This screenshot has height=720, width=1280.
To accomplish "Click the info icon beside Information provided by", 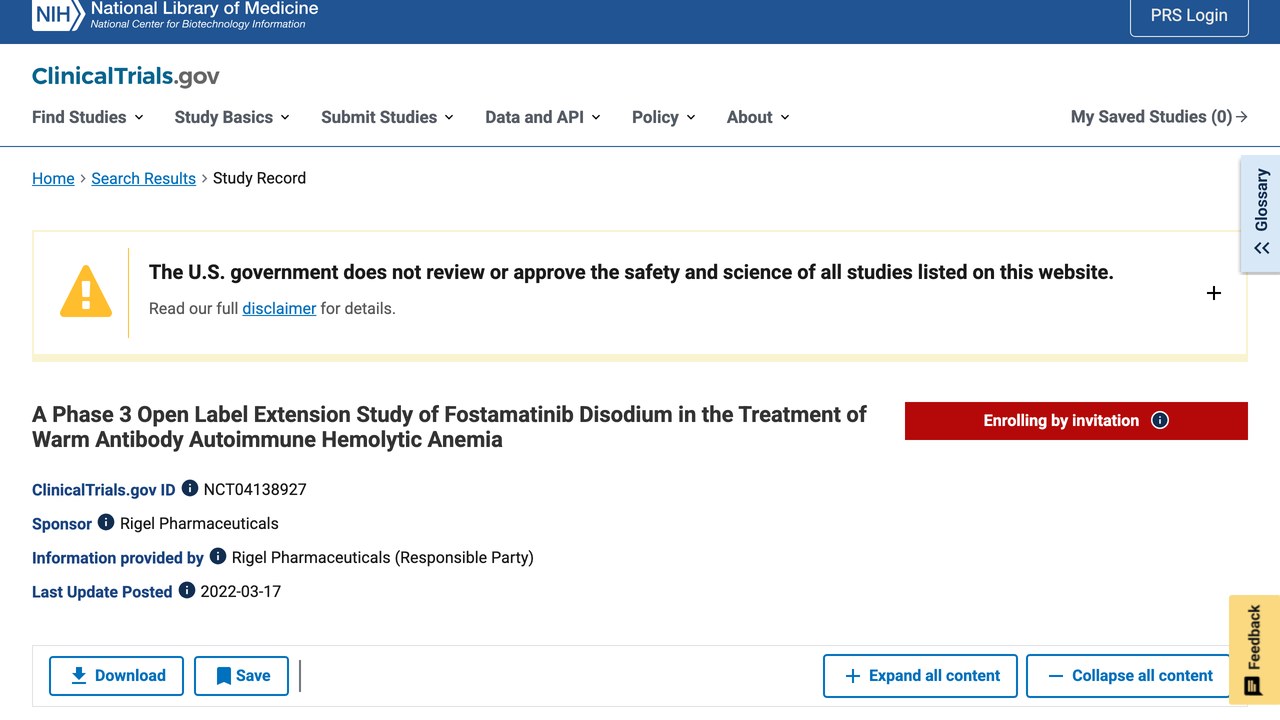I will coord(218,556).
